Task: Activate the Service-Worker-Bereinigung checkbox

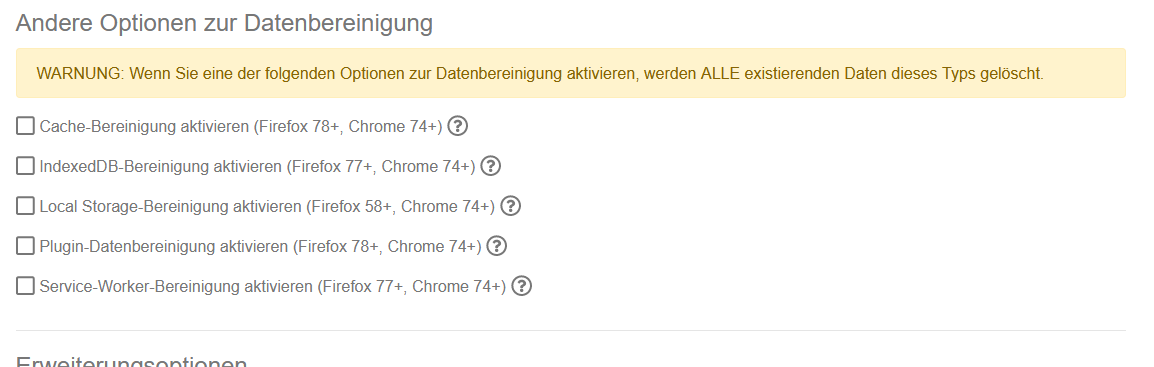Action: (x=25, y=286)
